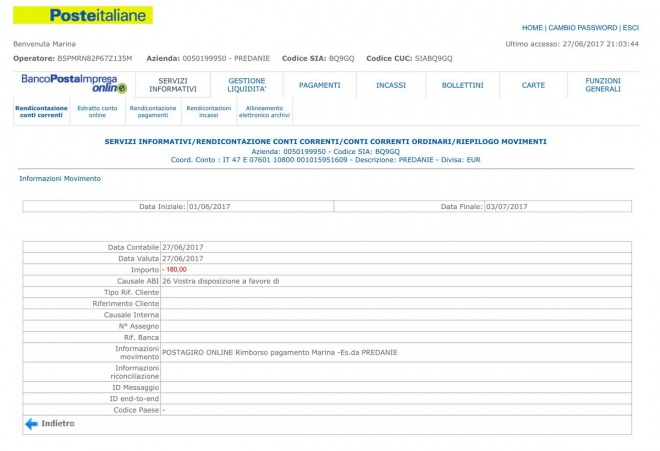This screenshot has width=660, height=451.
Task: Click the Indietro button text
Action: pyautogui.click(x=58, y=424)
